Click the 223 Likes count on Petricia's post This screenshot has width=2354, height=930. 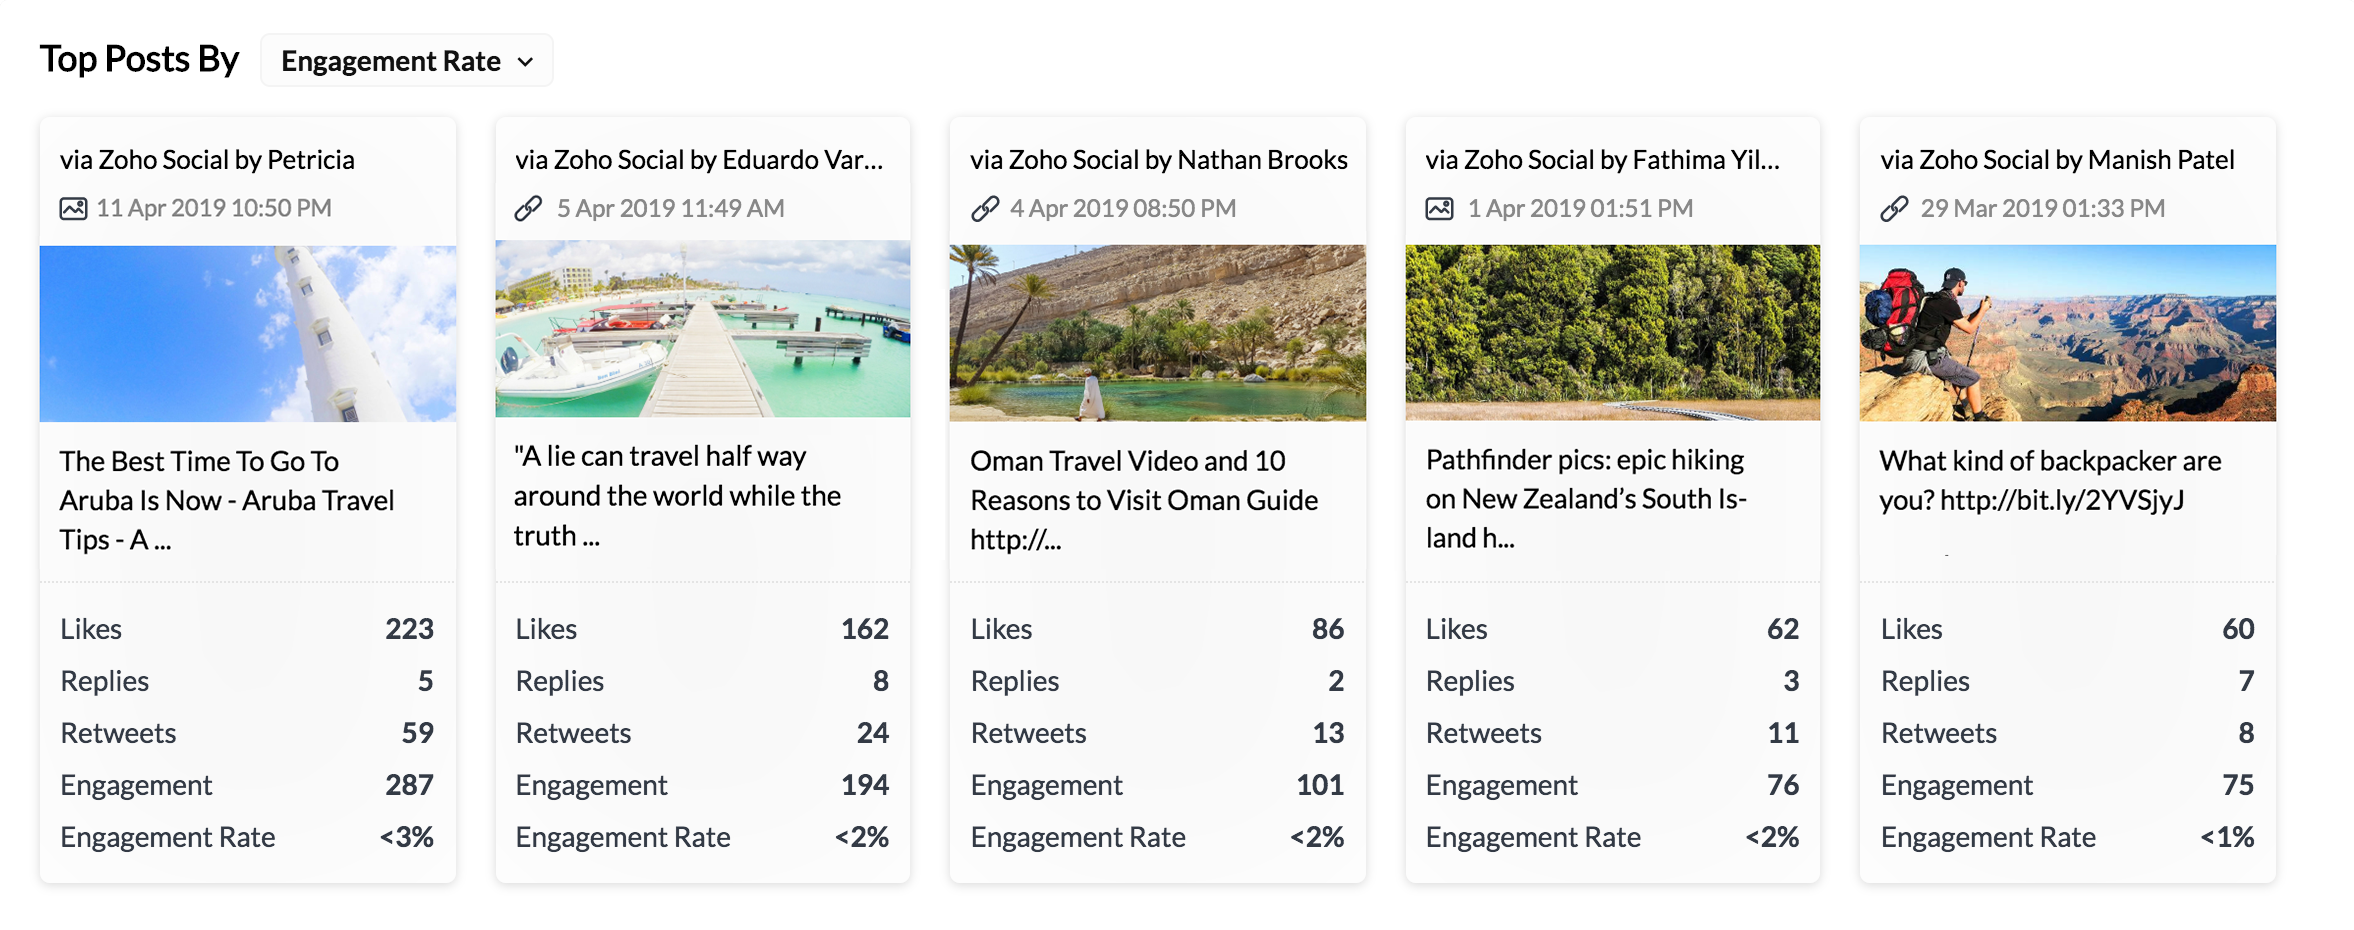[x=409, y=629]
